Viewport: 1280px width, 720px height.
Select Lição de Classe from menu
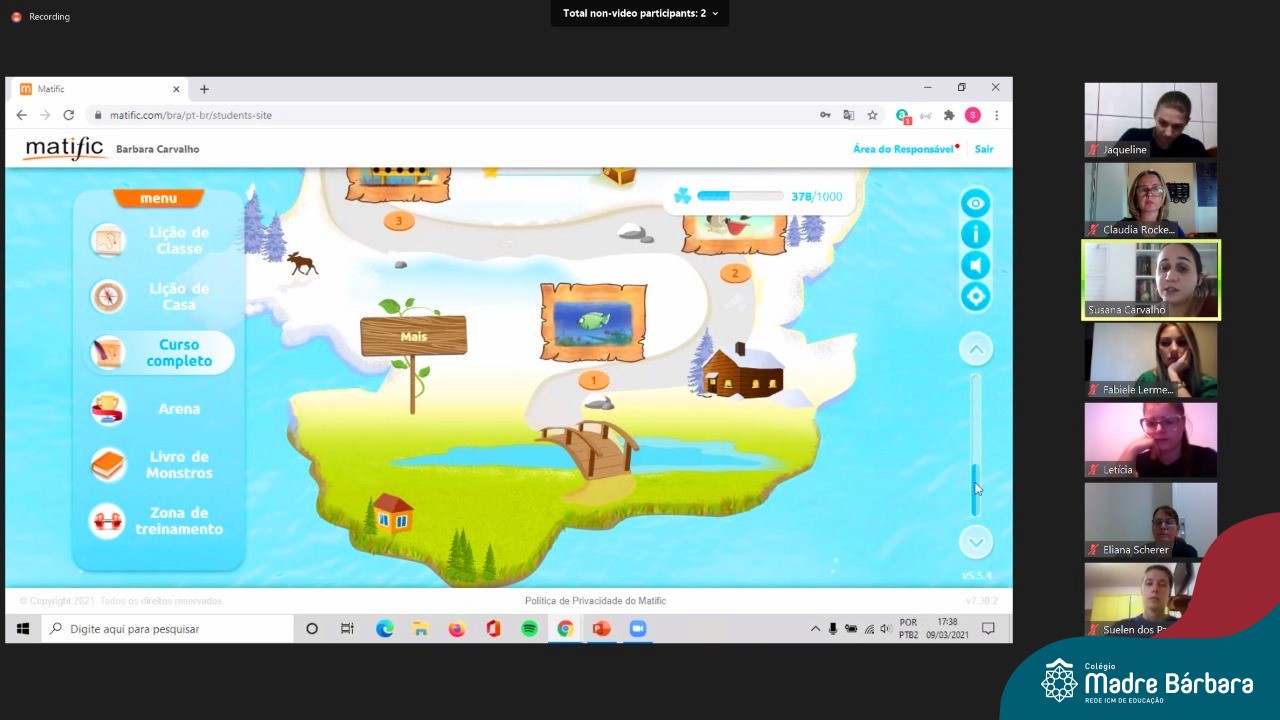(x=108, y=240)
